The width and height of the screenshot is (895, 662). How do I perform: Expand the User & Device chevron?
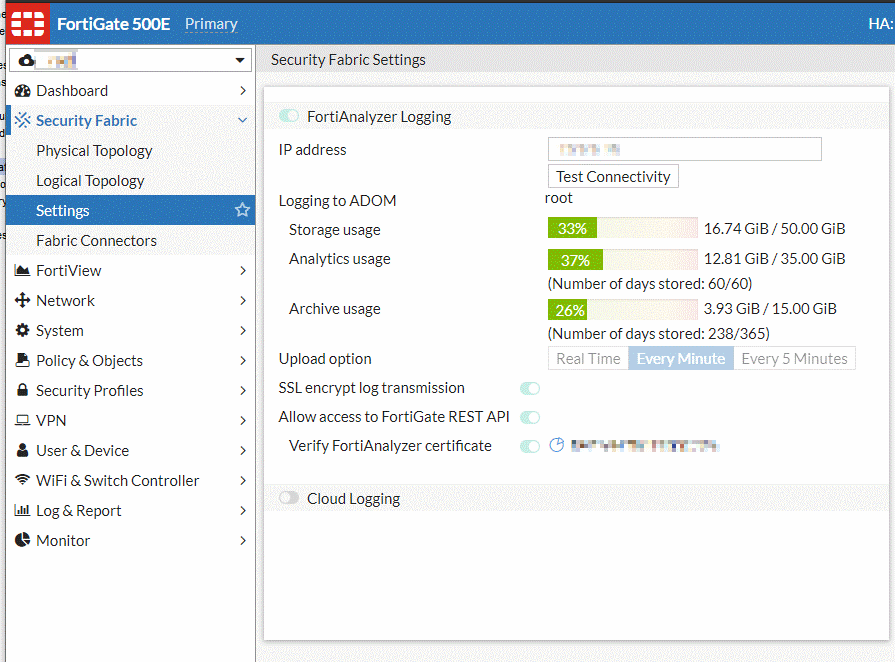pos(243,450)
